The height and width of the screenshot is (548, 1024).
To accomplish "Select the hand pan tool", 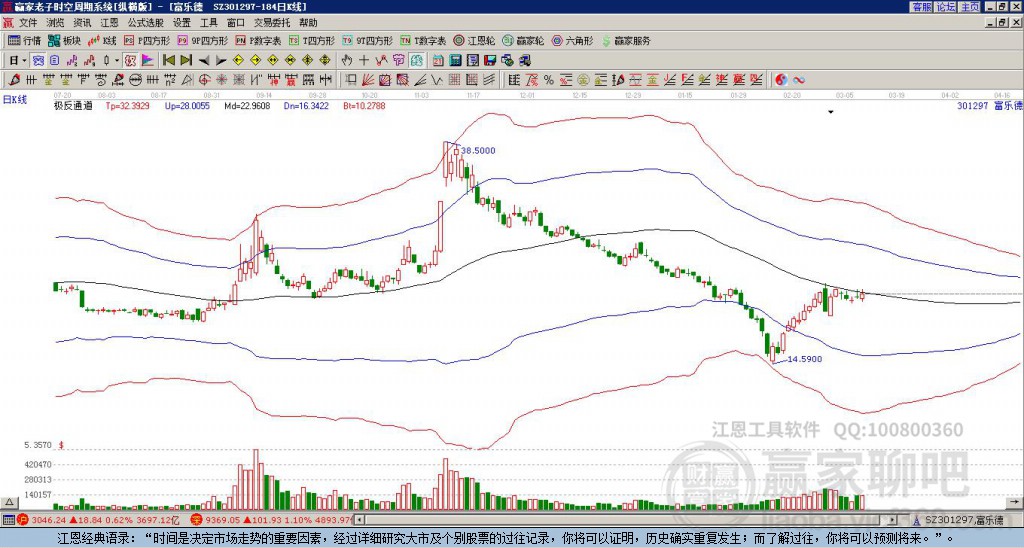I will coord(347,61).
